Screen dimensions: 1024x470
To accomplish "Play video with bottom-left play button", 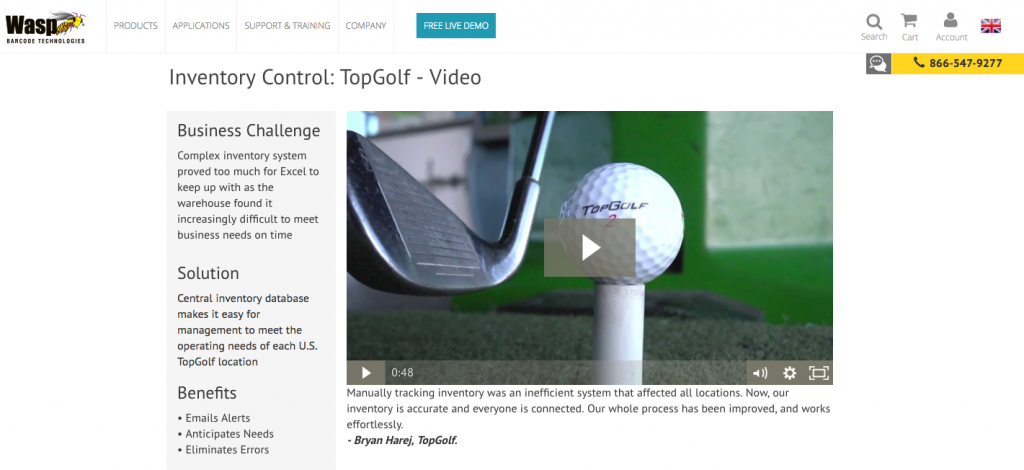I will (366, 373).
